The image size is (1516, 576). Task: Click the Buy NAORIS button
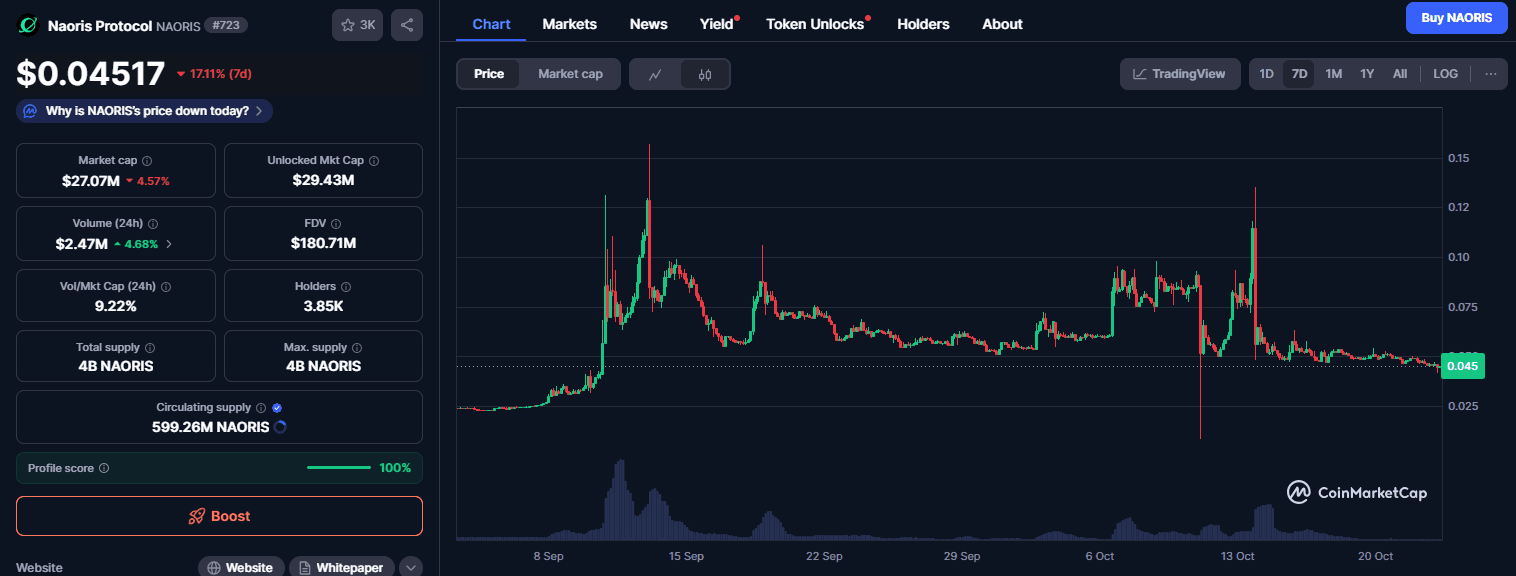1456,18
